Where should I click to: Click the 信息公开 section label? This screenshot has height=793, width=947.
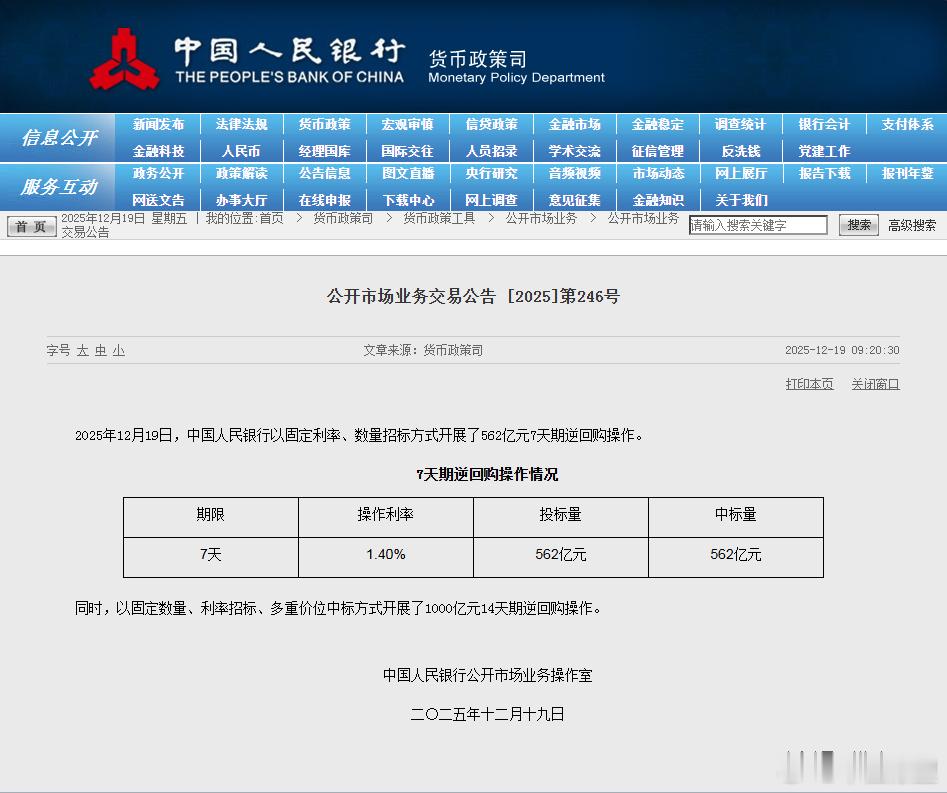59,138
